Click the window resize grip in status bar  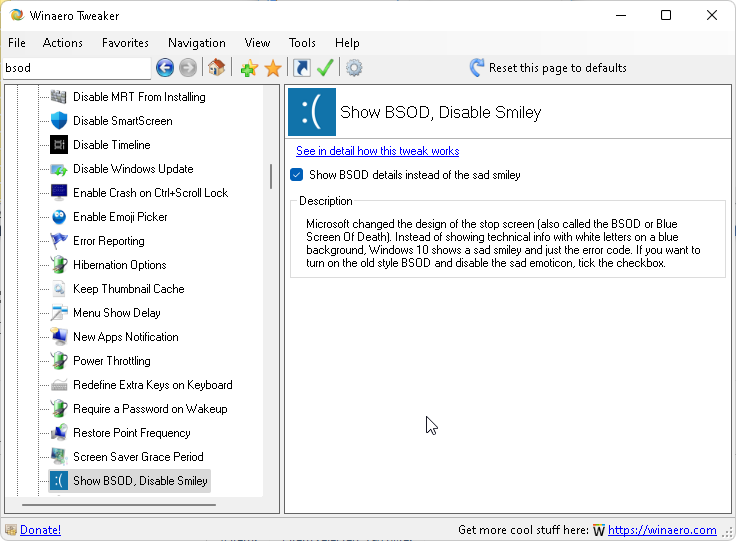(x=728, y=532)
